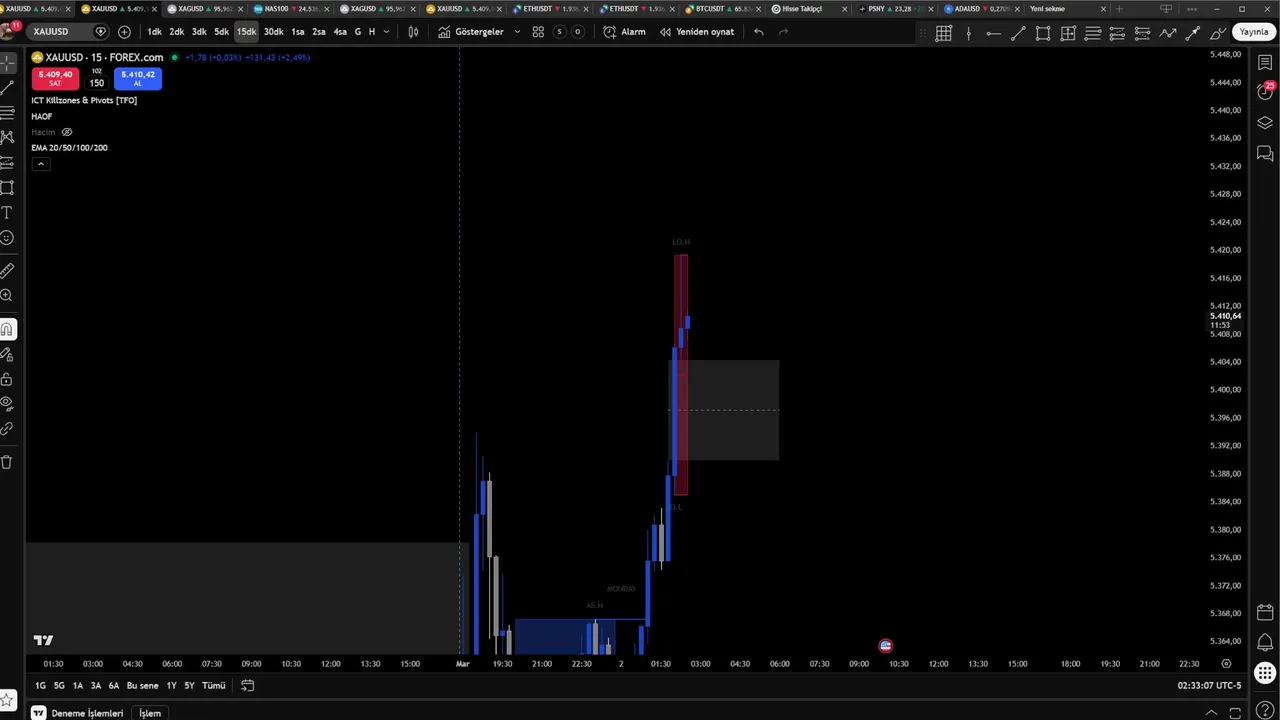Select the crosshair cursor tool

click(7, 63)
